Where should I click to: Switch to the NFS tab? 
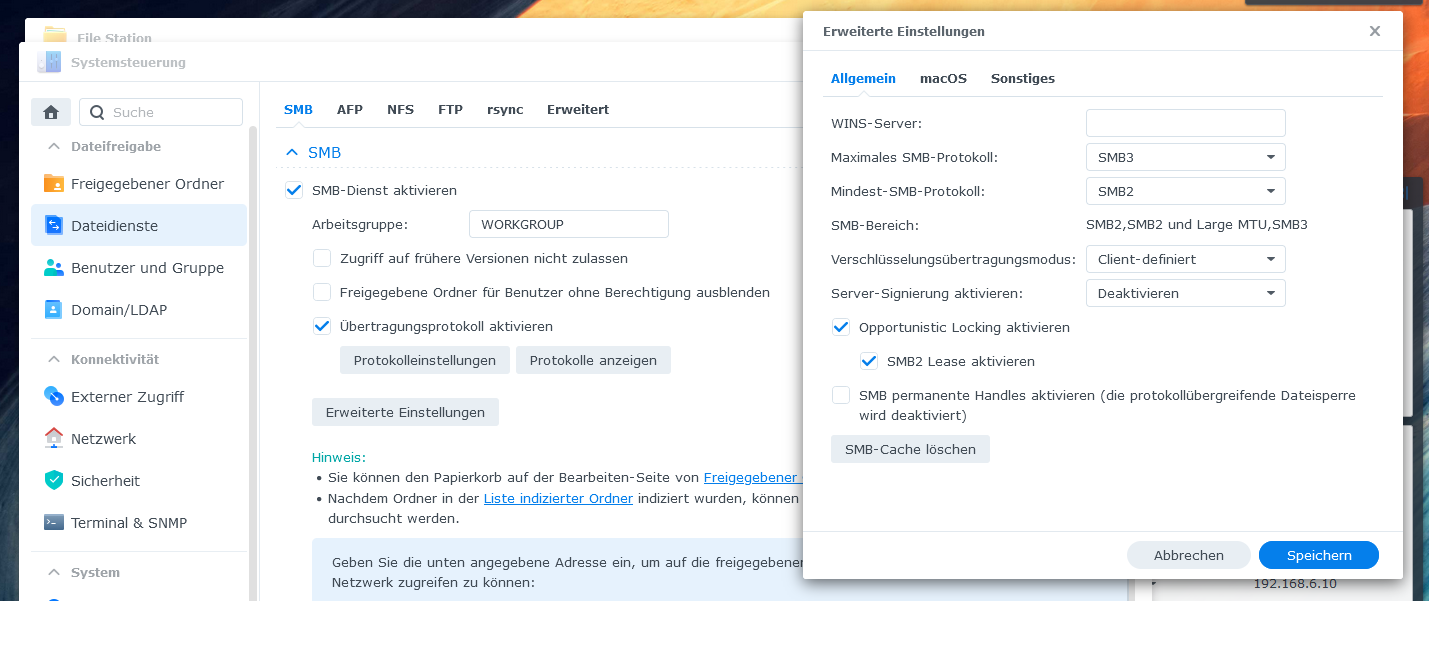(x=400, y=109)
